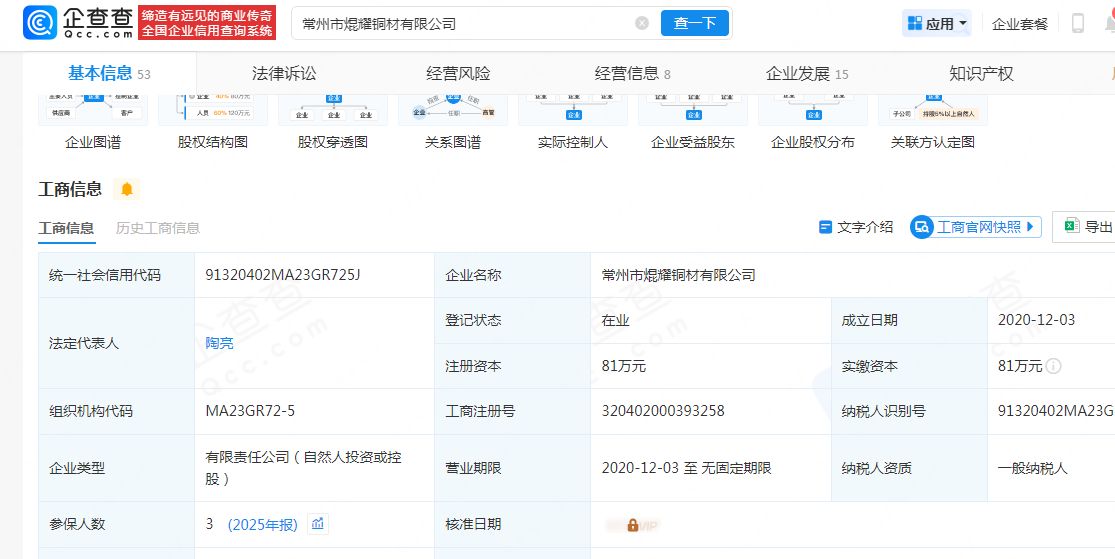The height and width of the screenshot is (559, 1115).
Task: Toggle the 文字介绍 view option
Action: pyautogui.click(x=856, y=228)
